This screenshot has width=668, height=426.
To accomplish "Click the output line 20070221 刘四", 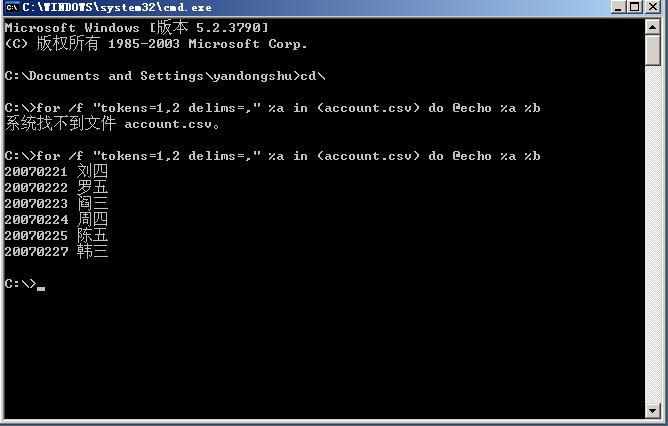I will pyautogui.click(x=56, y=172).
